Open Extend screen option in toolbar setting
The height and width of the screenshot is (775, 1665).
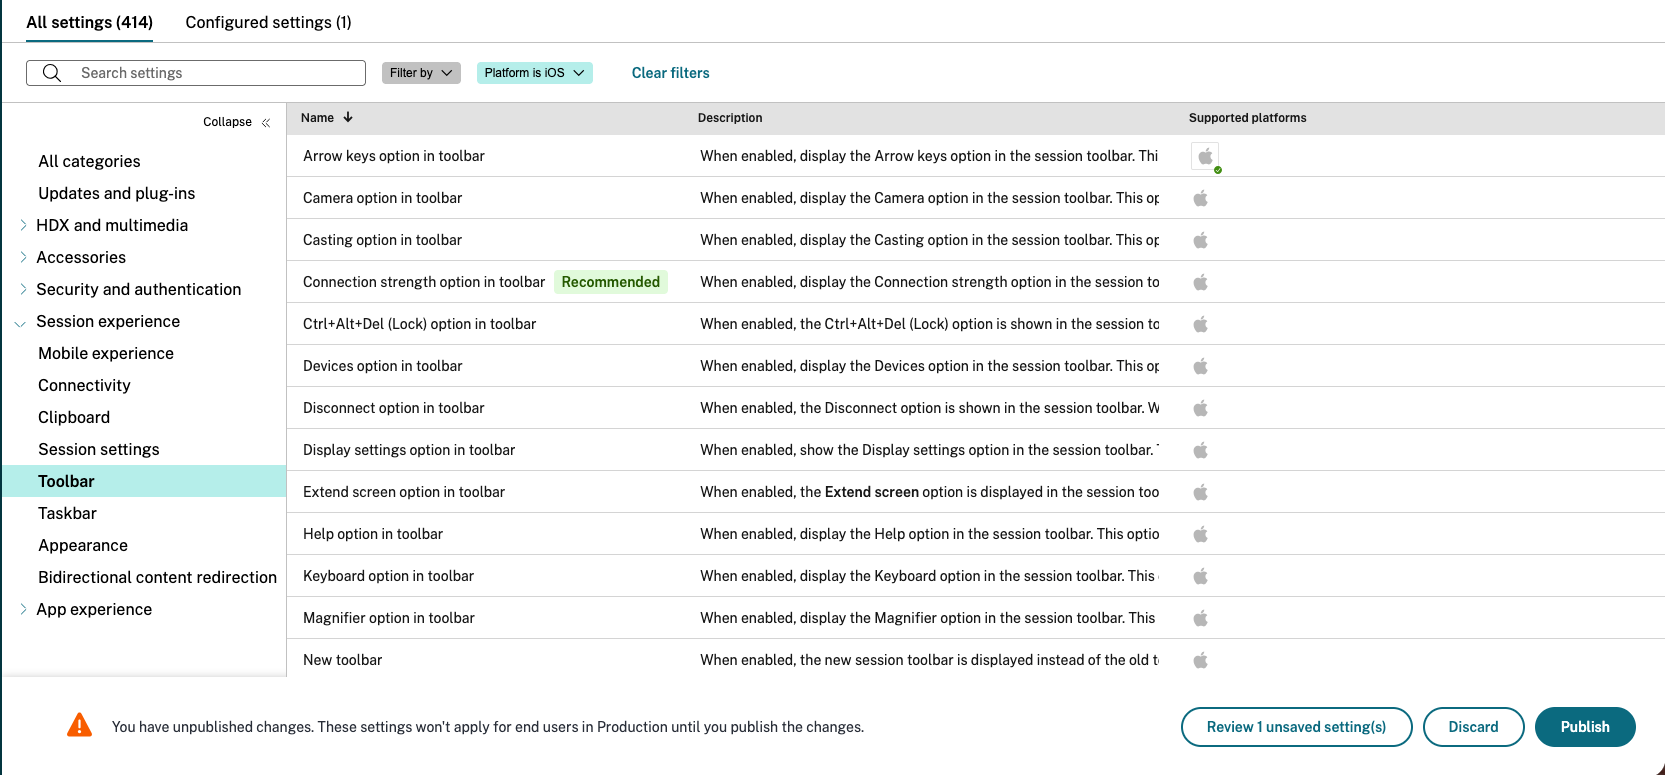[404, 492]
